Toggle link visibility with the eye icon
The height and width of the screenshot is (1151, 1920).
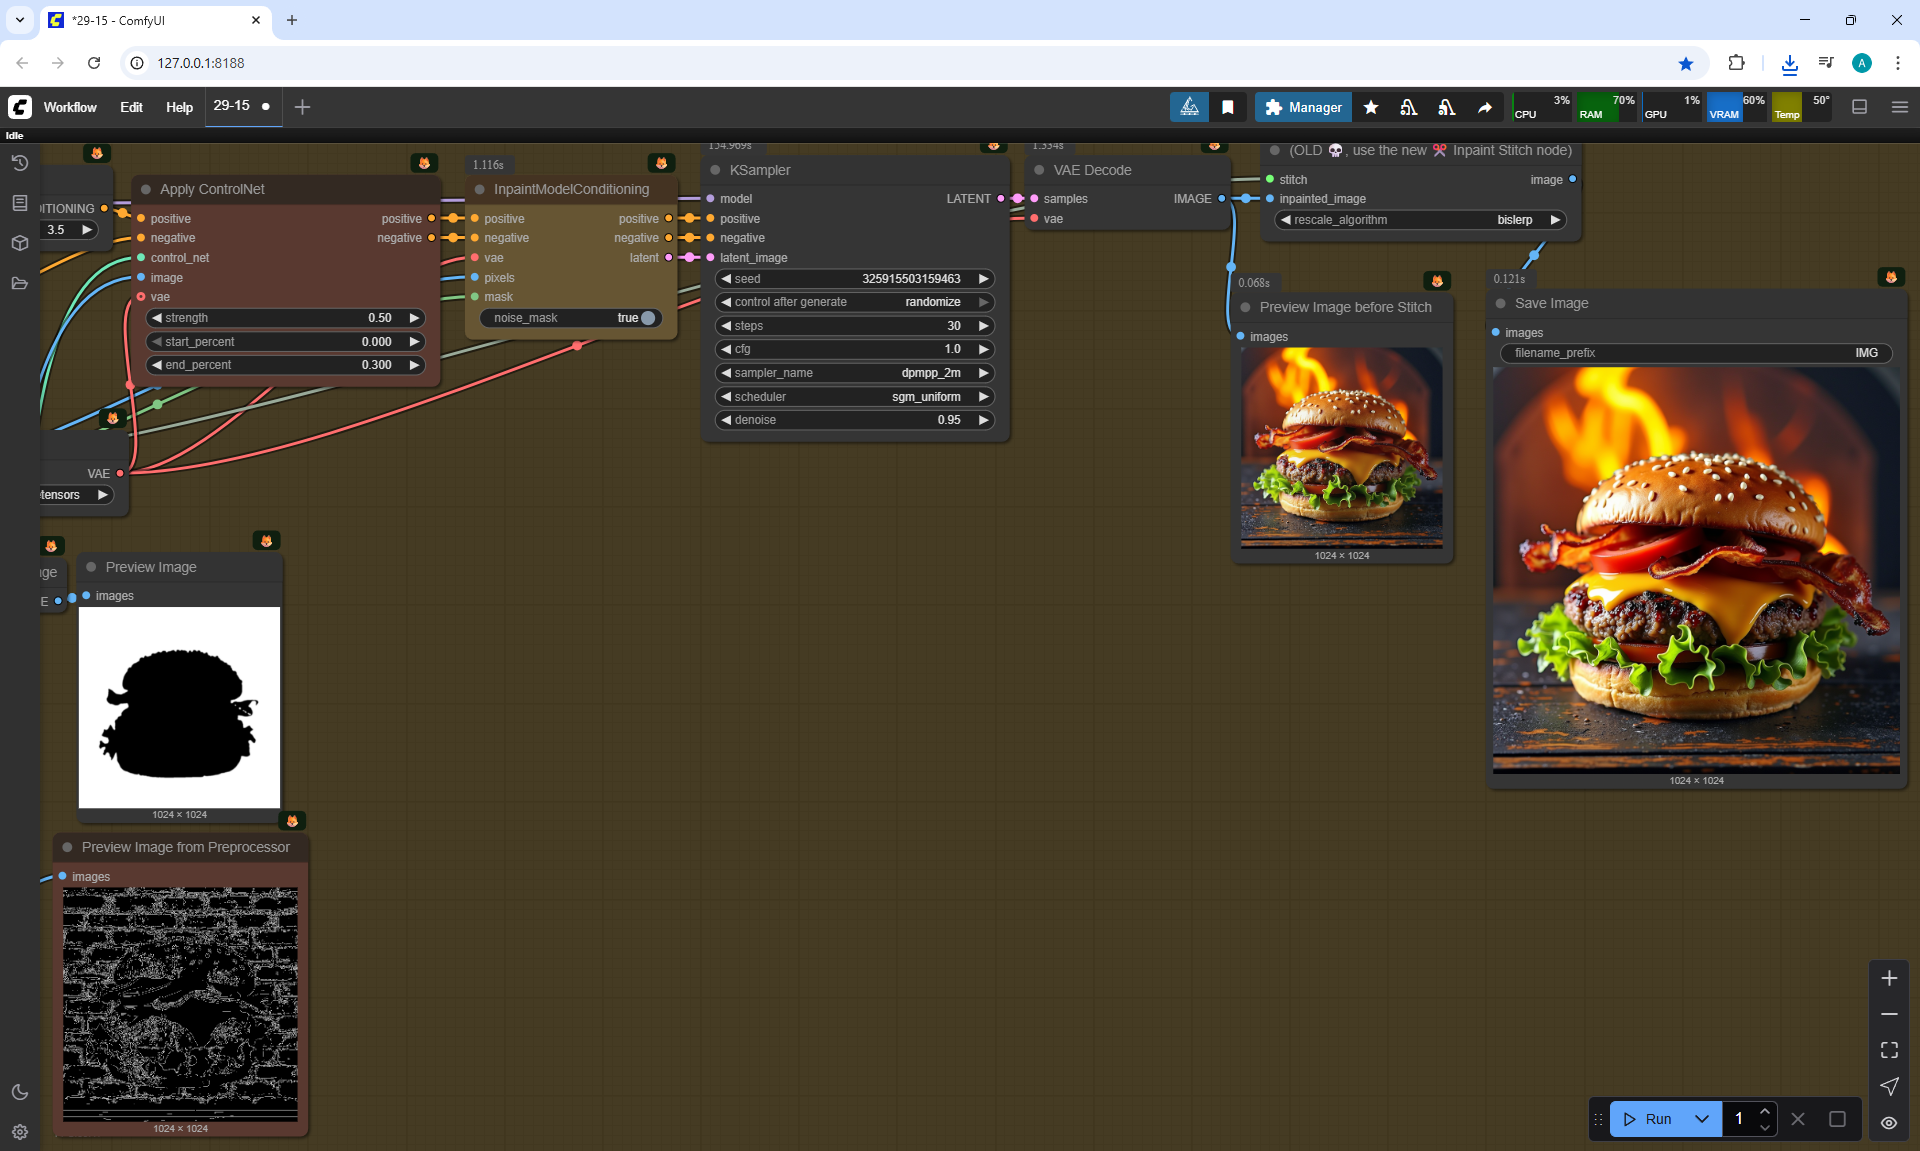click(x=1889, y=1123)
